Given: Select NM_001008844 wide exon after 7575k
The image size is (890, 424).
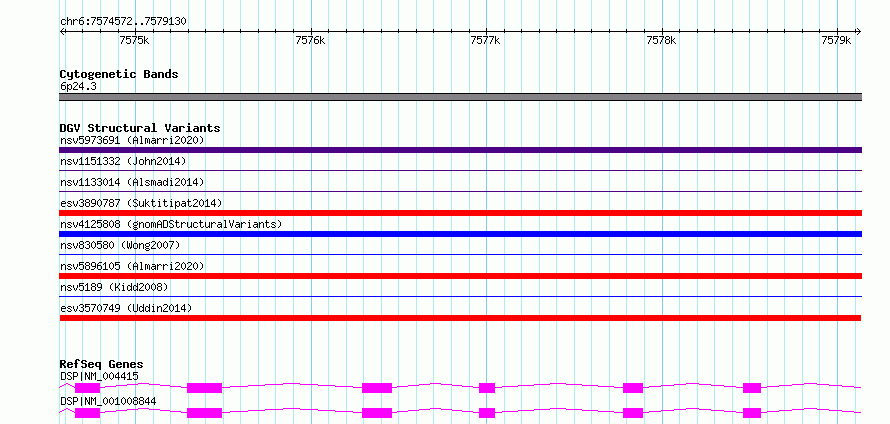Looking at the screenshot, I should pos(204,413).
